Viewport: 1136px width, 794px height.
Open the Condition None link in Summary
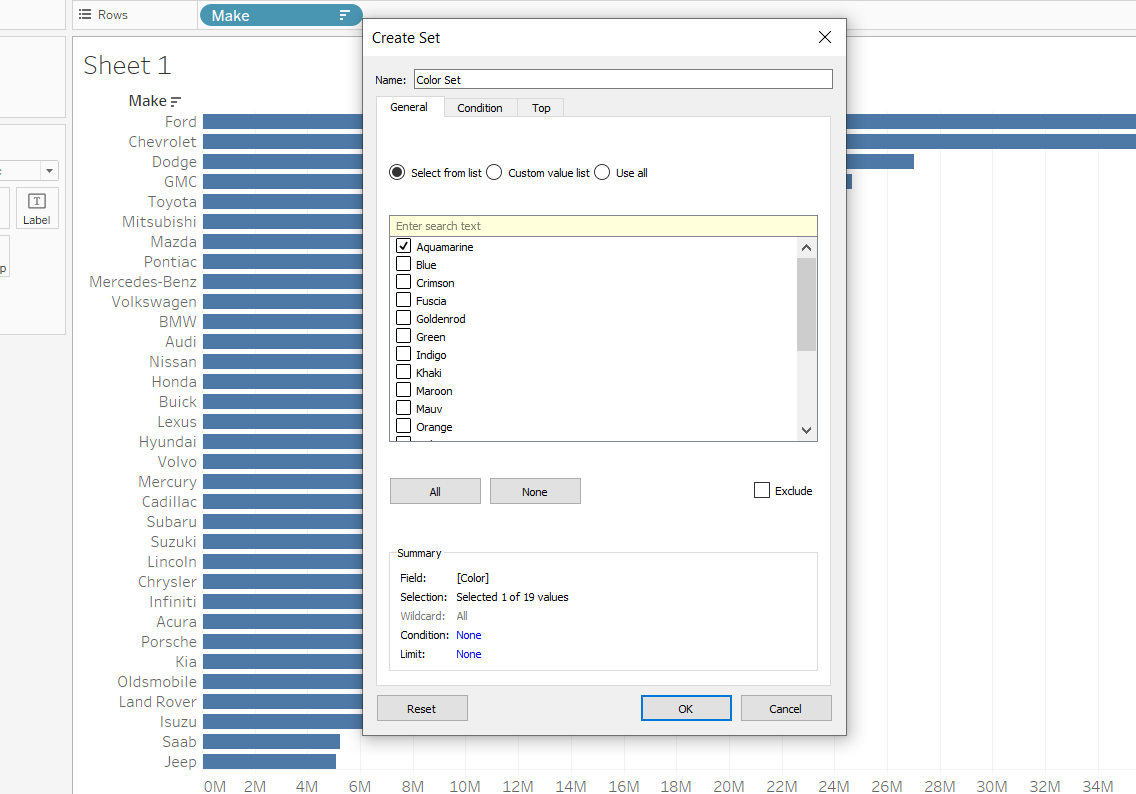point(469,635)
